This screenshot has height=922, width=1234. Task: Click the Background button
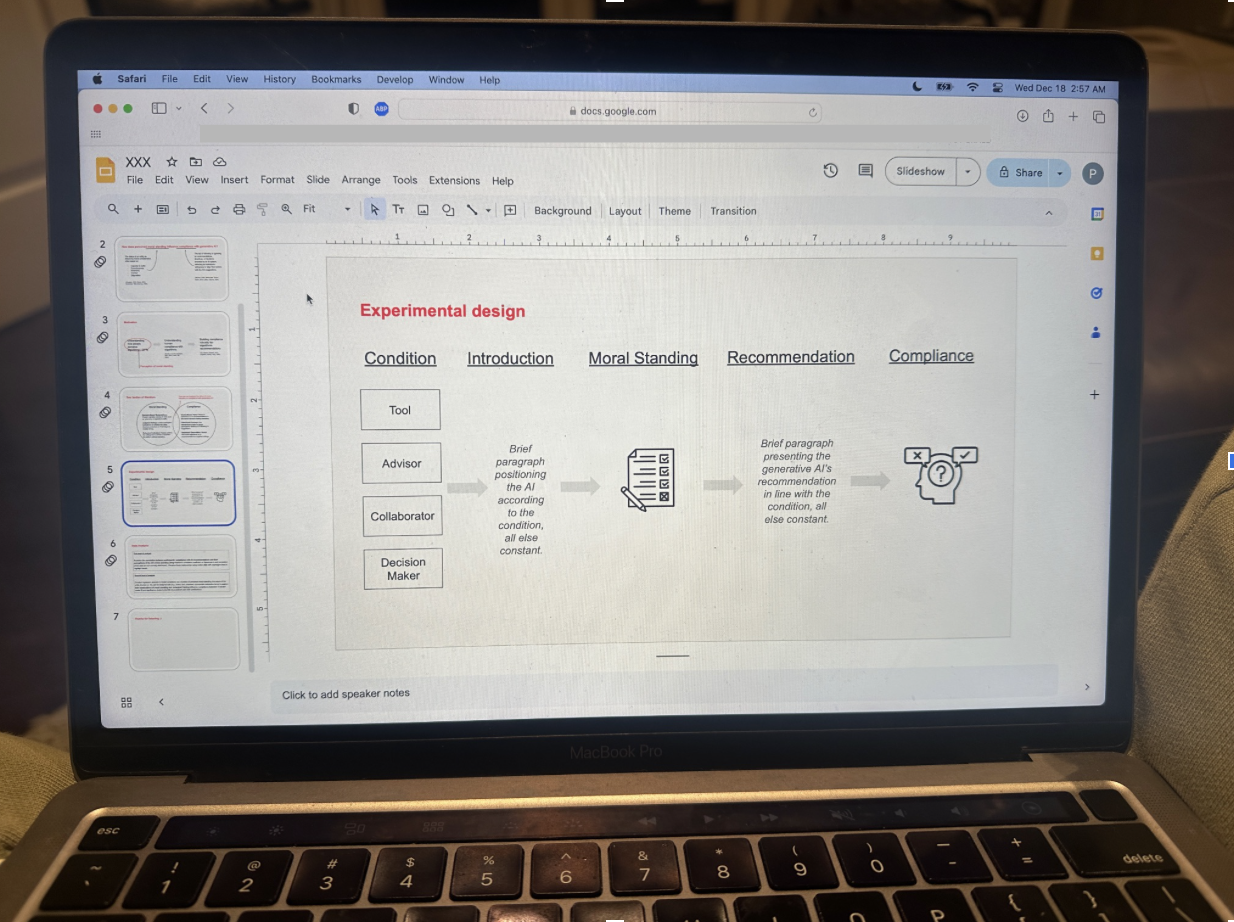(563, 211)
